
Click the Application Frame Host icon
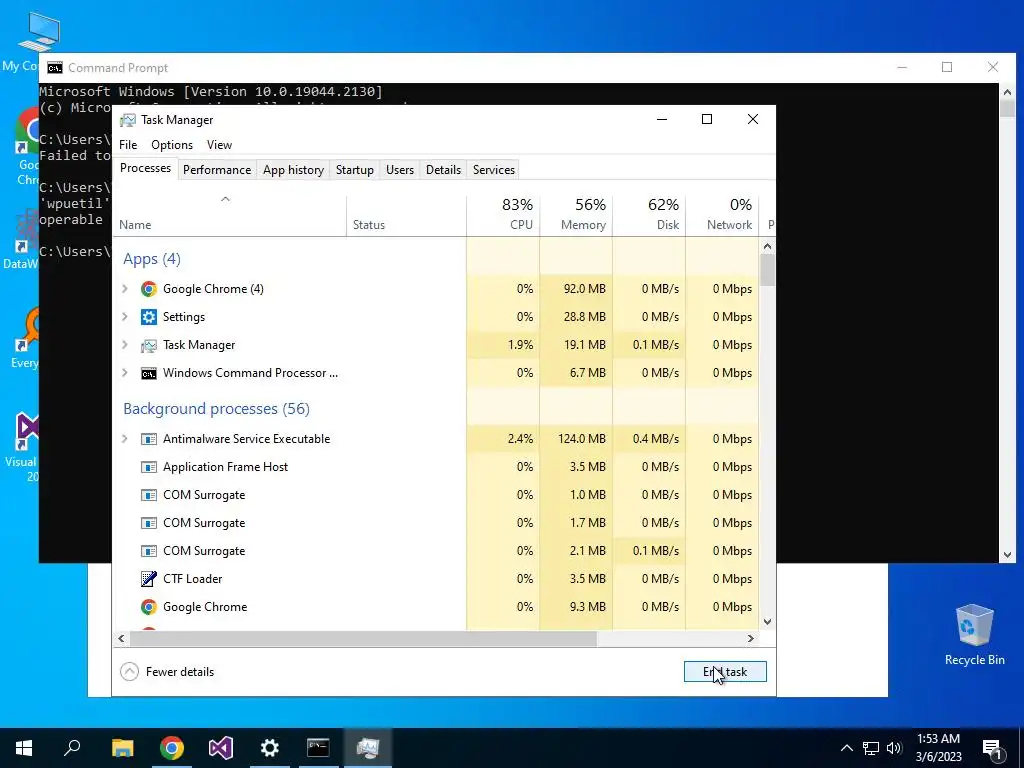point(149,467)
